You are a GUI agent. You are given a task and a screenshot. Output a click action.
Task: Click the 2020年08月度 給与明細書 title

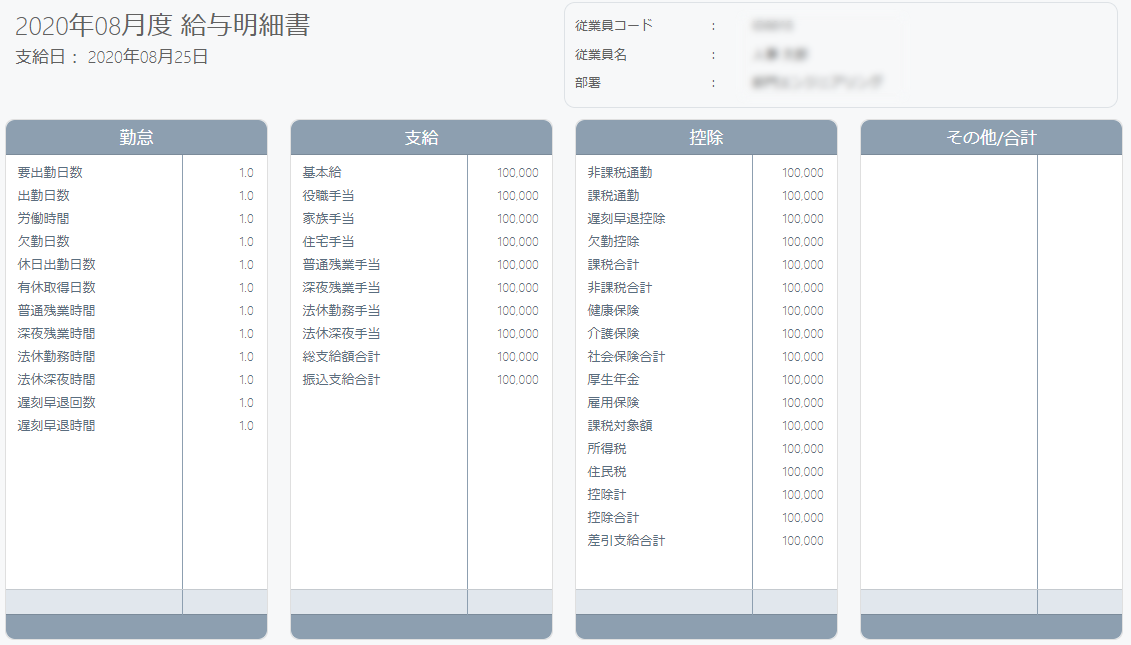pyautogui.click(x=162, y=25)
